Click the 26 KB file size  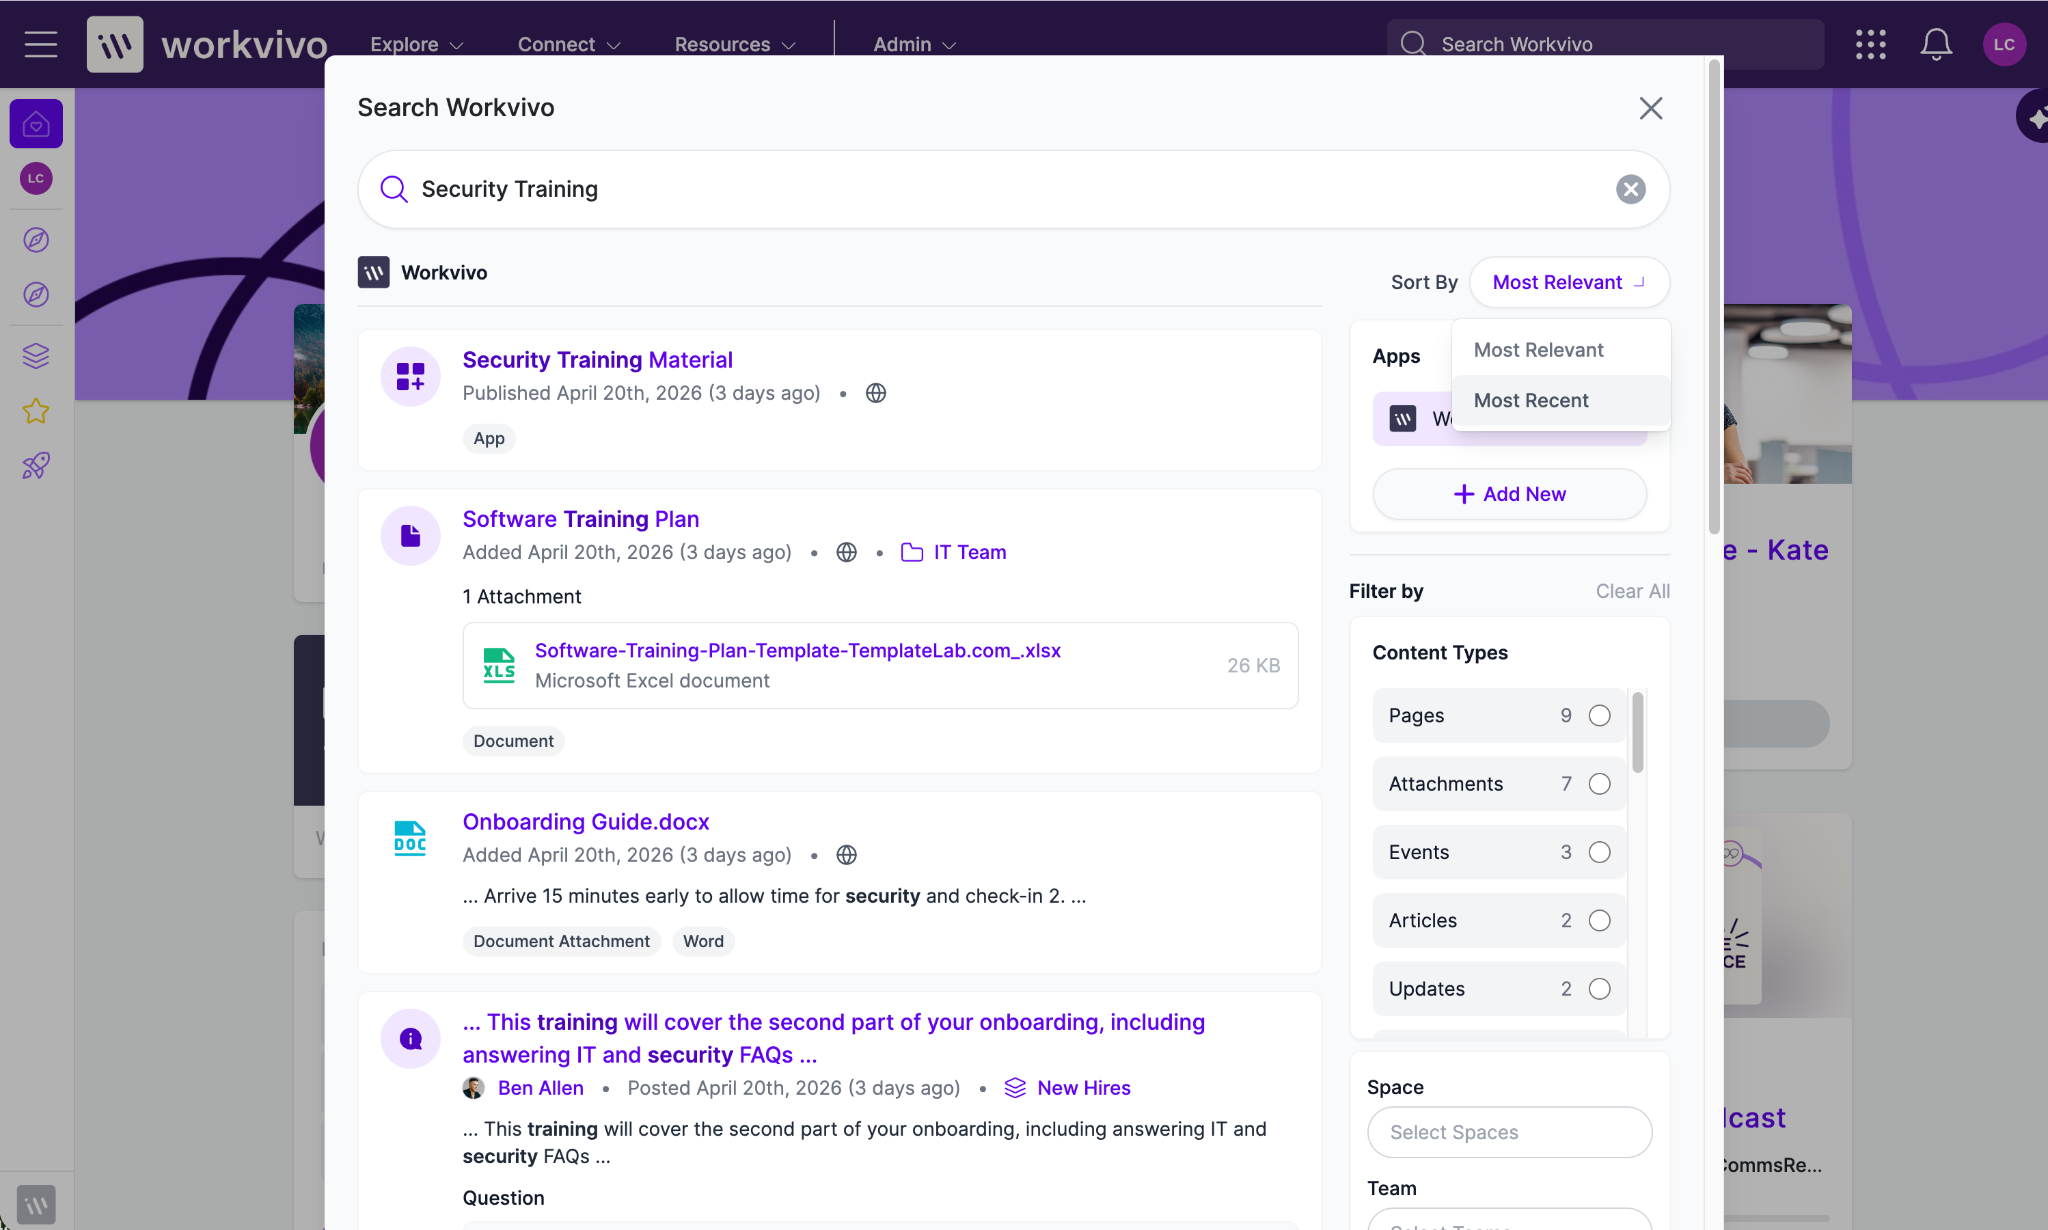1253,665
